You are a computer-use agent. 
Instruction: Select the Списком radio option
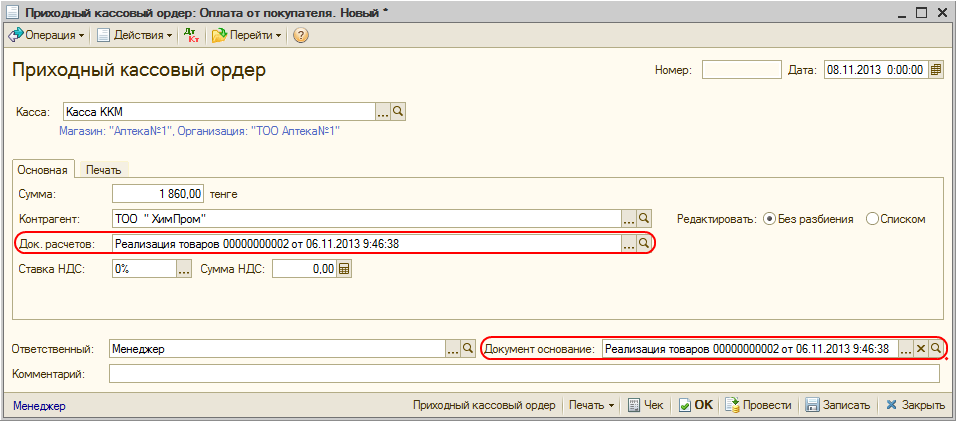872,218
